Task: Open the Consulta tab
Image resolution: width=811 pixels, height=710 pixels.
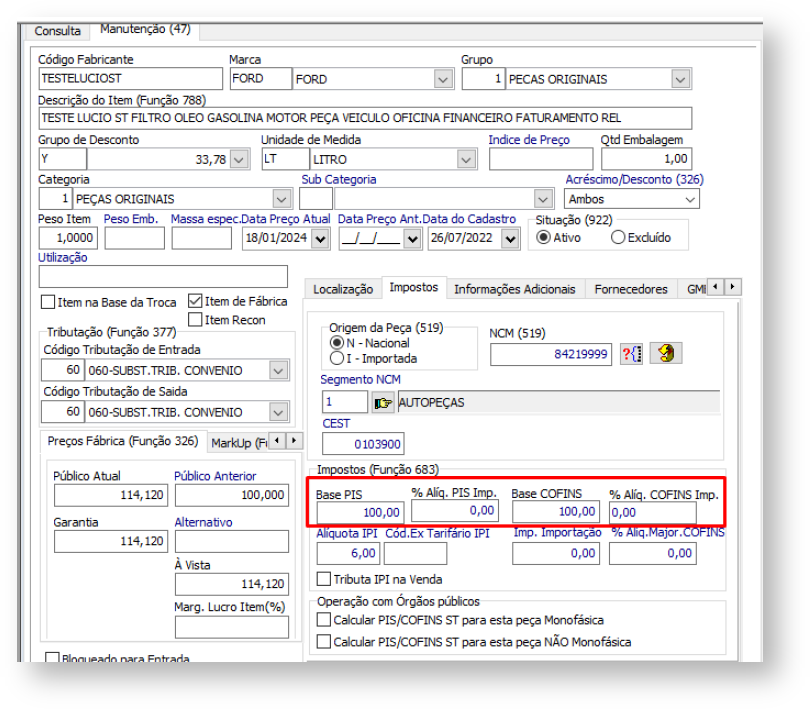Action: point(58,31)
